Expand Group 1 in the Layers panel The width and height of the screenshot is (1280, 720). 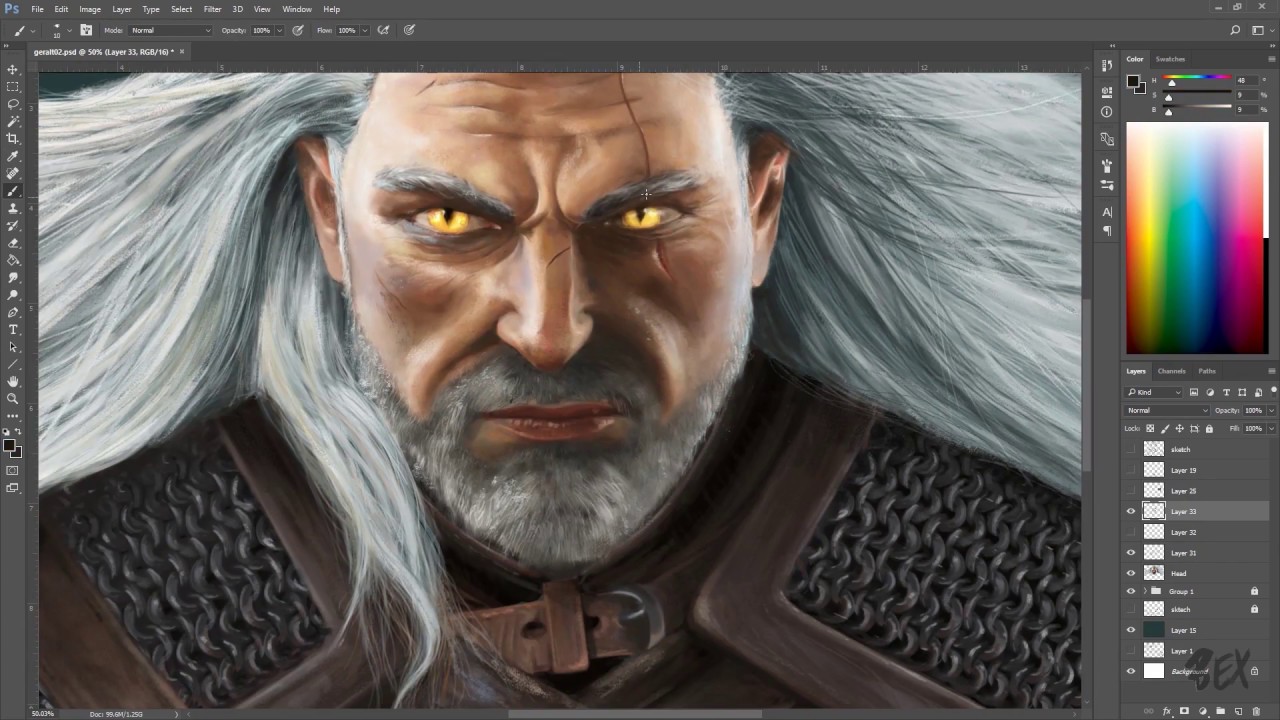point(1145,591)
